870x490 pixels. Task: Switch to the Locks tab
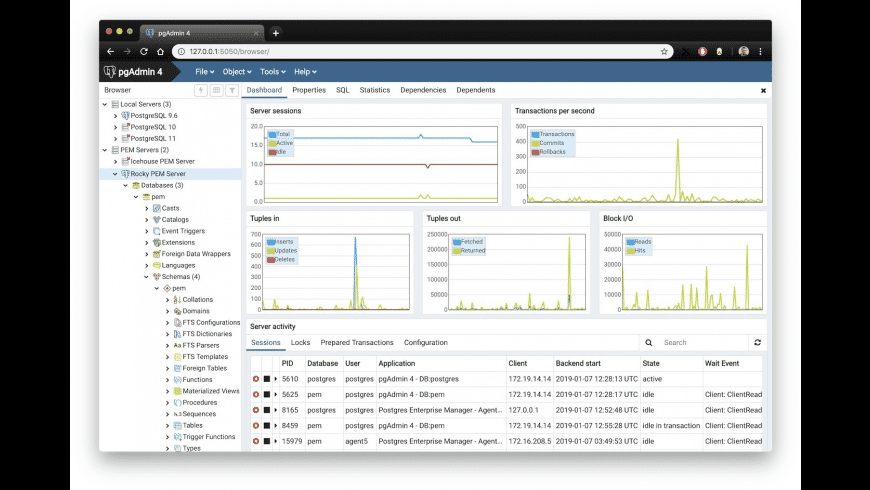pyautogui.click(x=300, y=342)
